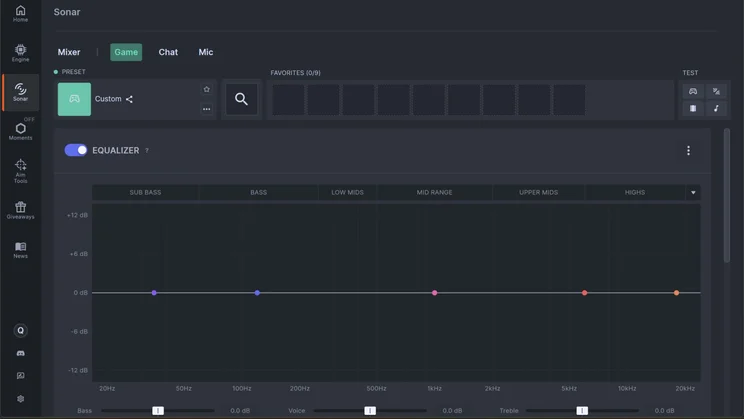Select the UPPER MIDS band header
Viewport: 744px width, 419px height.
[539, 193]
